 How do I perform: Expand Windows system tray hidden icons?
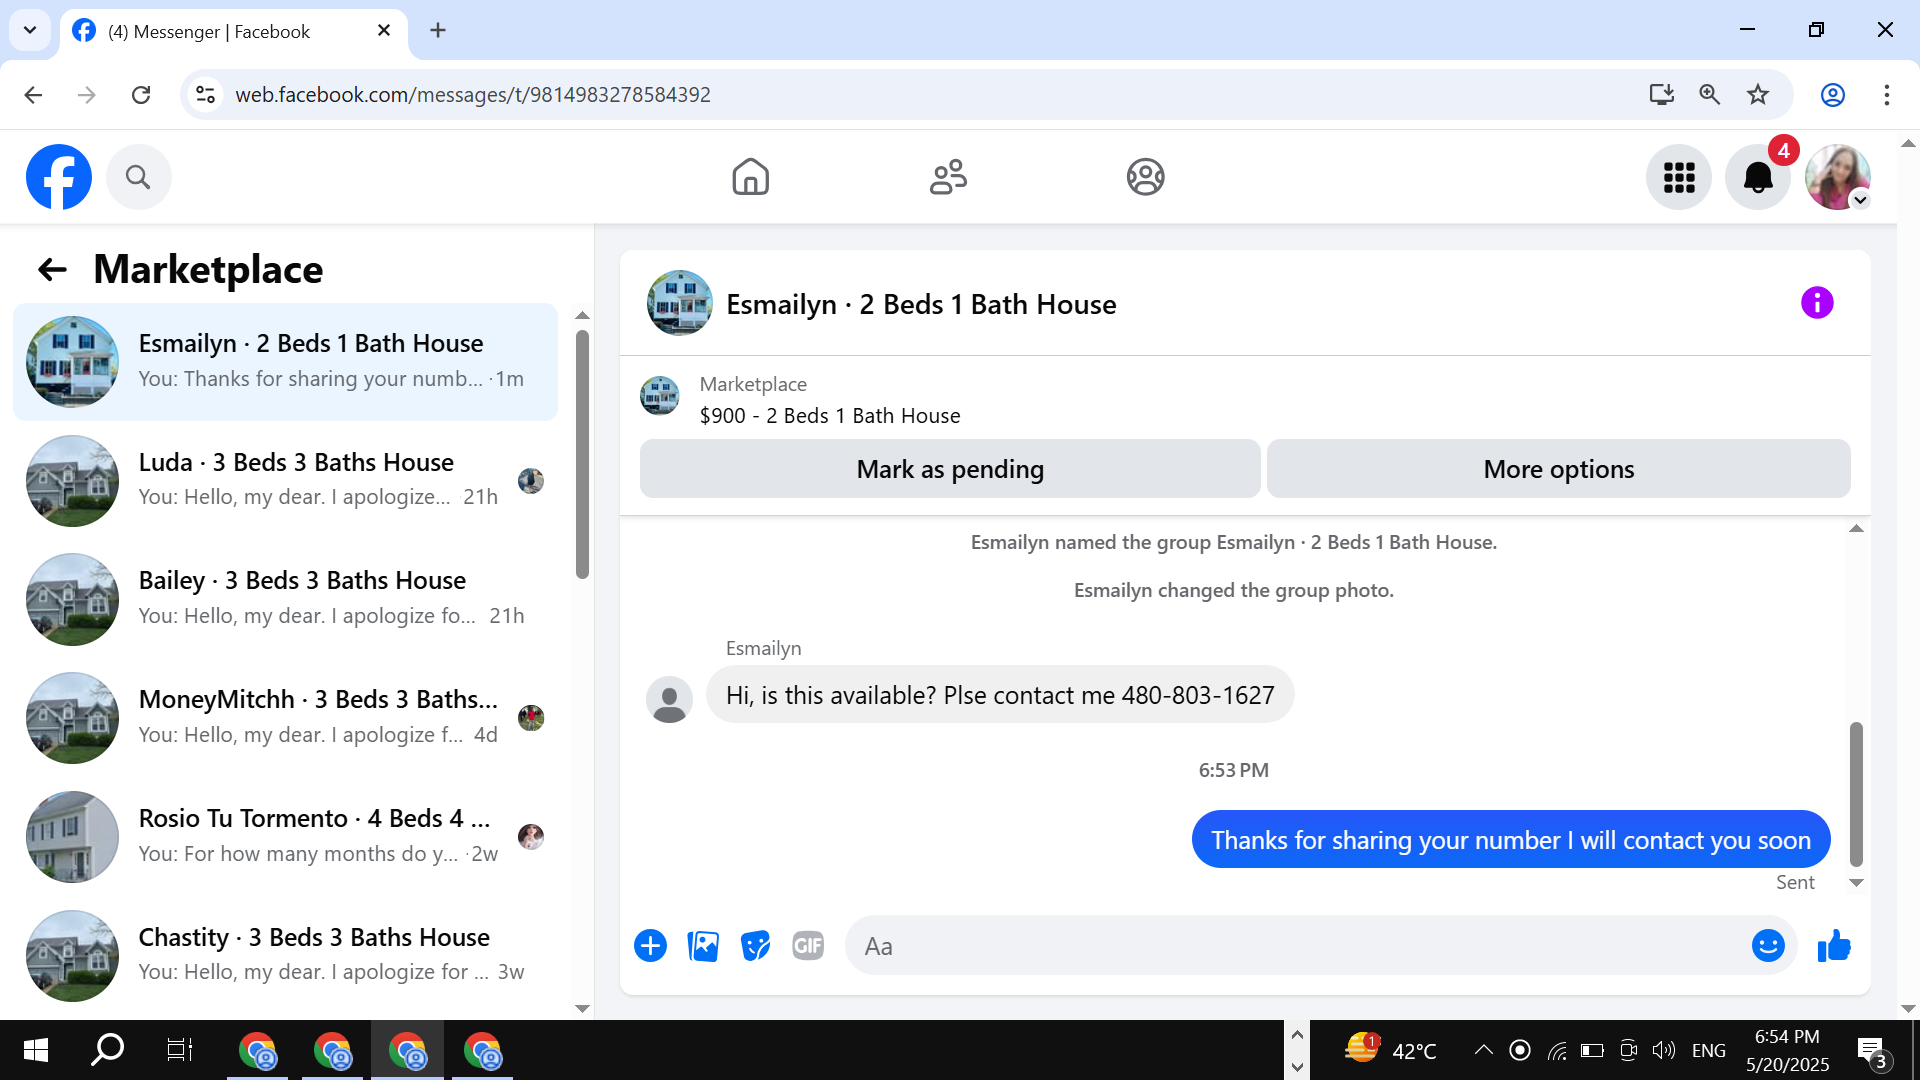1483,1050
